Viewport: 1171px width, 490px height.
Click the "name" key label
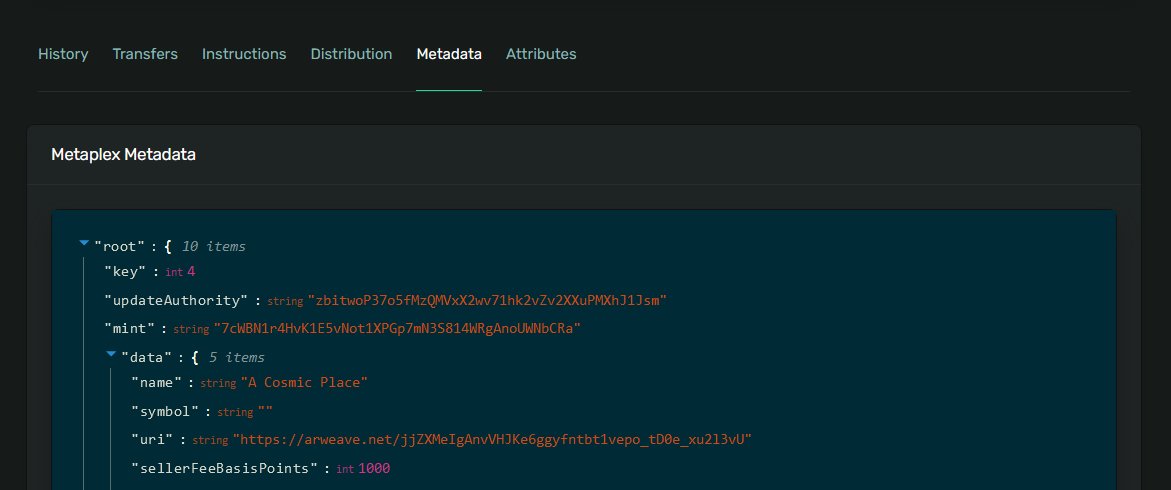pyautogui.click(x=157, y=382)
